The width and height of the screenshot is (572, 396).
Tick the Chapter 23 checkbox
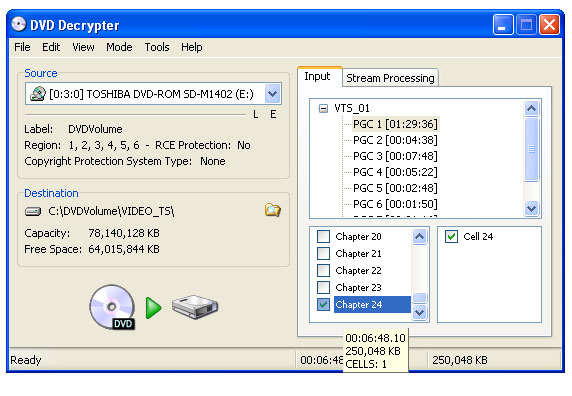click(x=324, y=287)
